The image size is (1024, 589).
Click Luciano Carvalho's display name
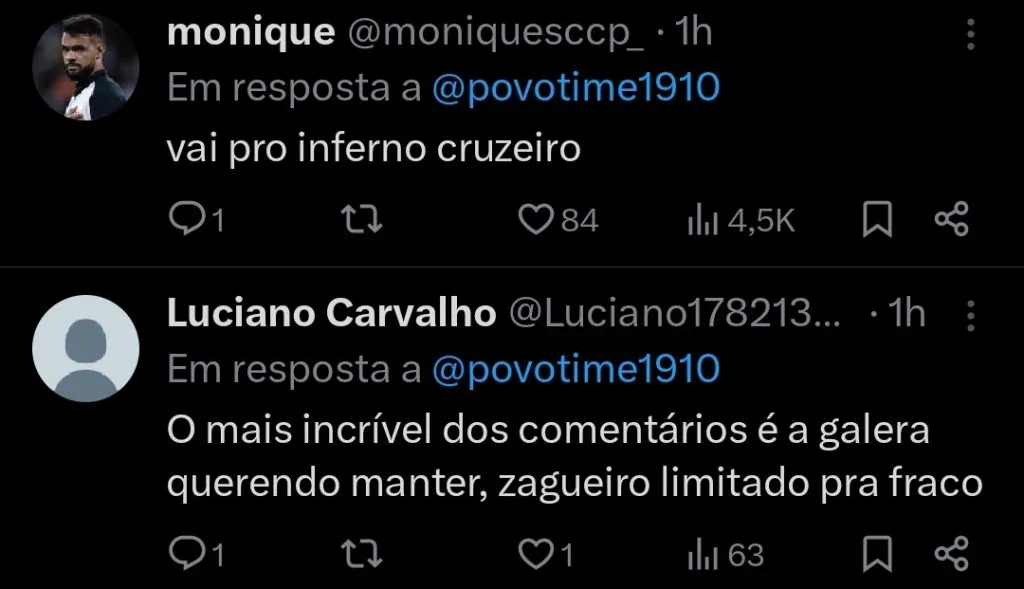[x=330, y=312]
